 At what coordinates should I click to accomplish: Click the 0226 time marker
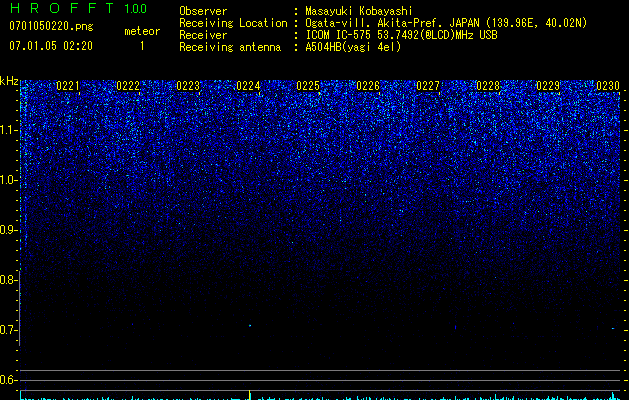tap(368, 86)
